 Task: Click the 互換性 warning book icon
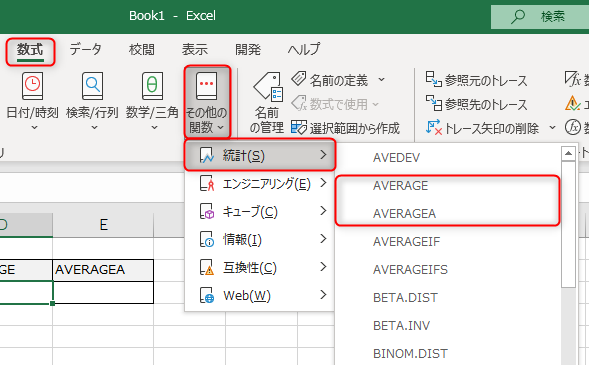coord(207,267)
